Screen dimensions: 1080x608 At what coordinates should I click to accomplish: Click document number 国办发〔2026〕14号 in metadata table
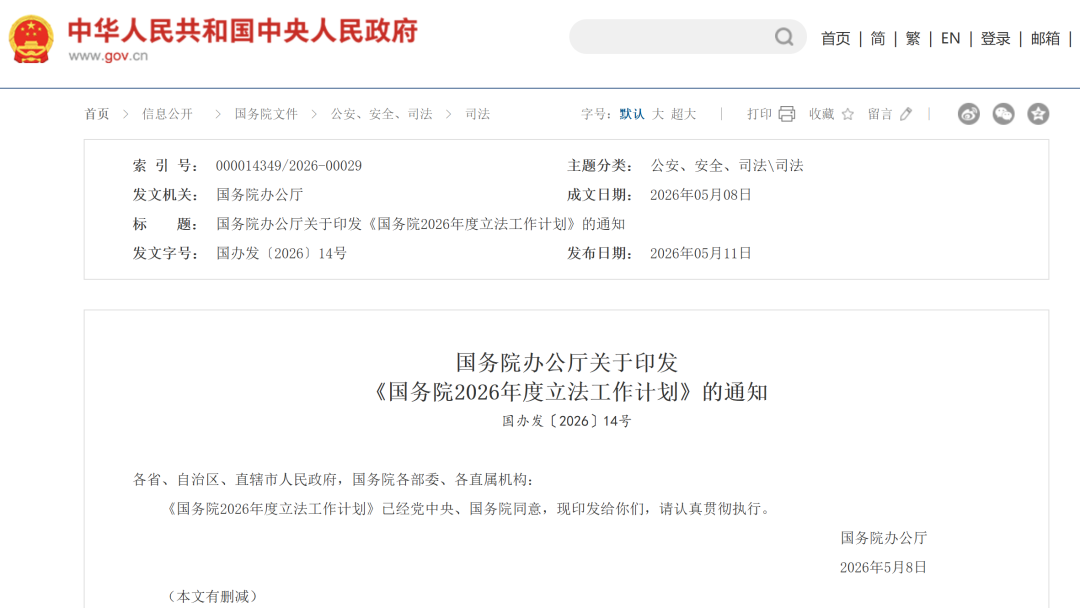tap(281, 253)
